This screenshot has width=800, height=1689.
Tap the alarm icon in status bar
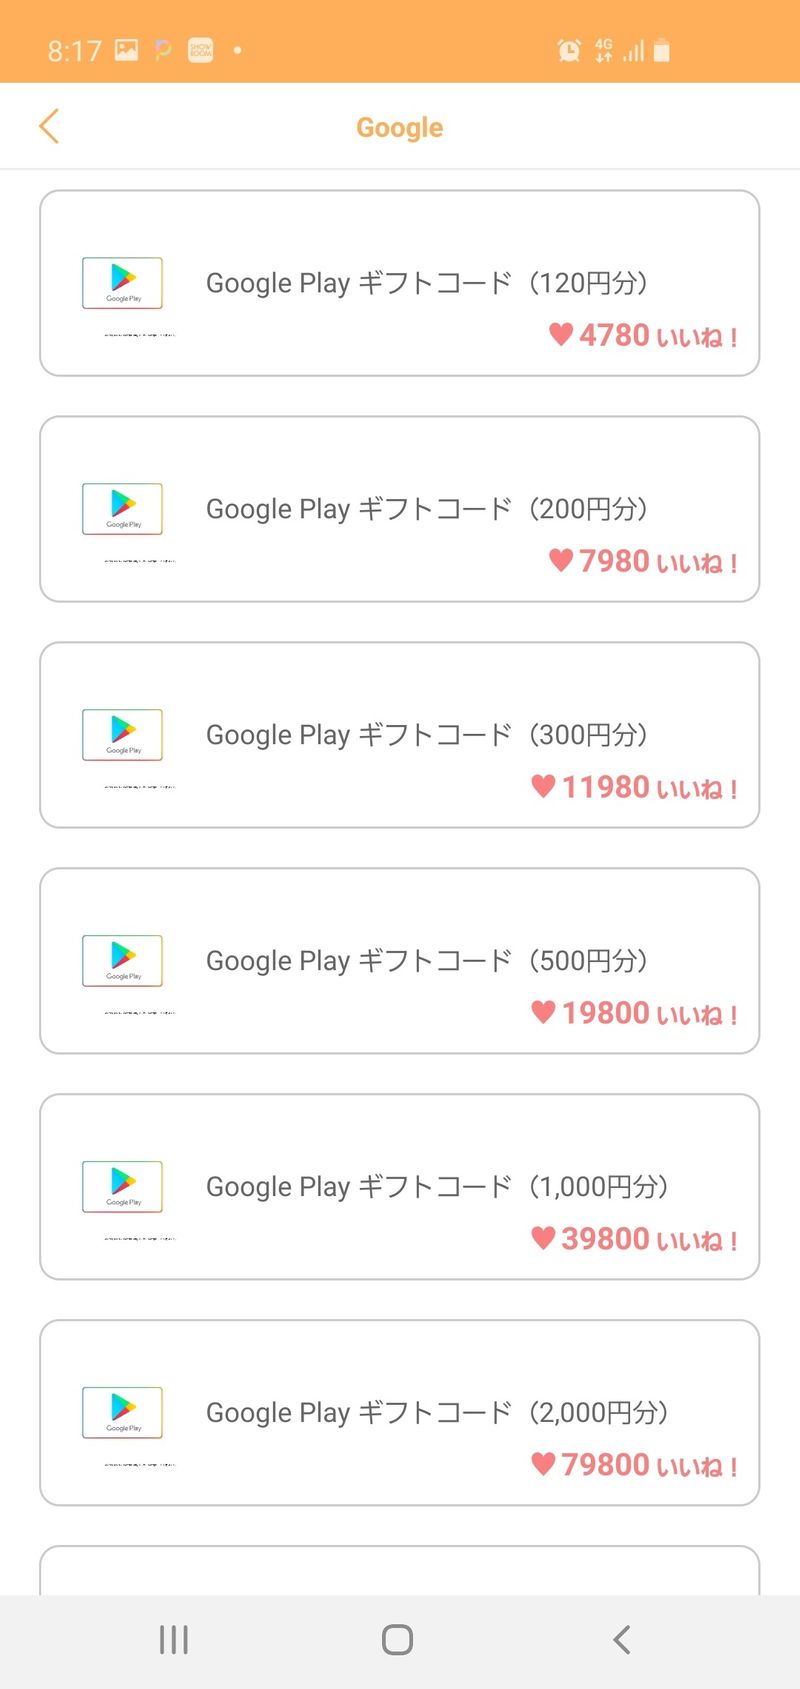click(569, 50)
